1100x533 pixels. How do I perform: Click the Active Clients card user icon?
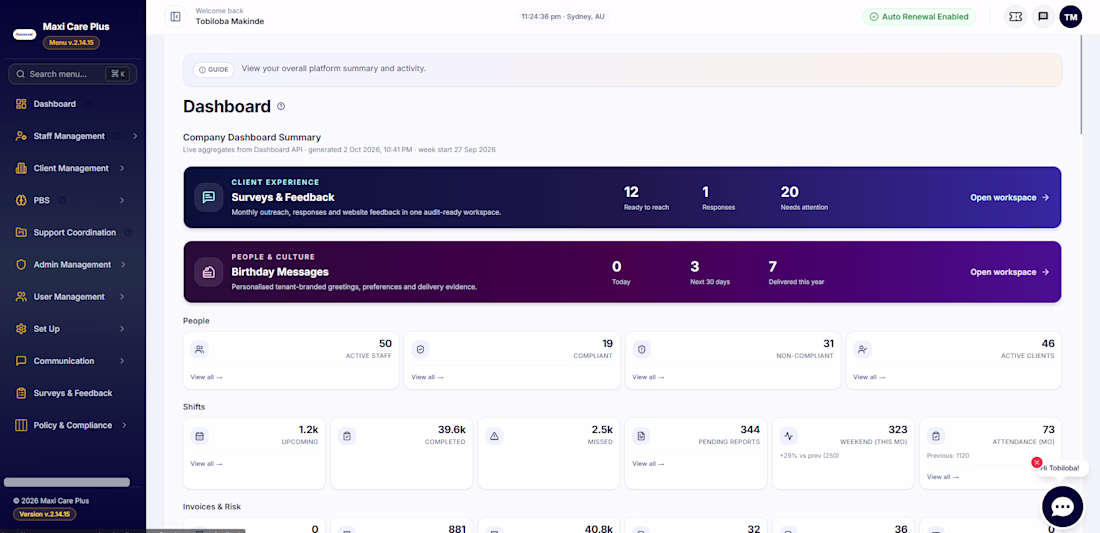click(x=863, y=349)
